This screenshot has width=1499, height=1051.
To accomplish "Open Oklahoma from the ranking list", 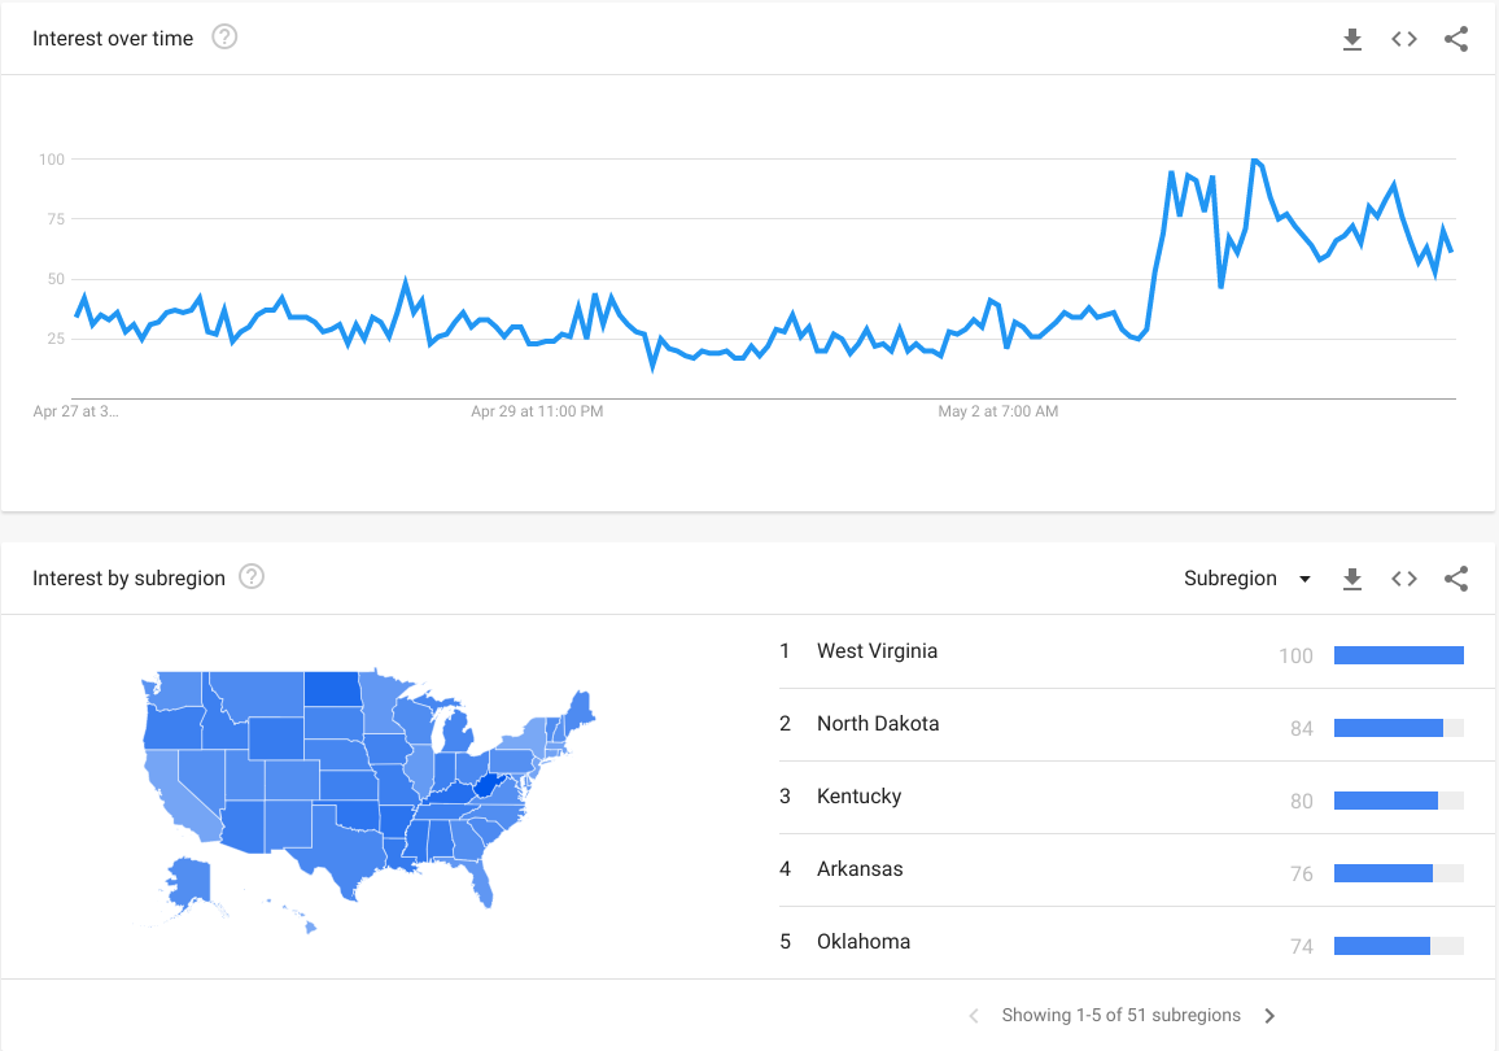I will click(863, 942).
